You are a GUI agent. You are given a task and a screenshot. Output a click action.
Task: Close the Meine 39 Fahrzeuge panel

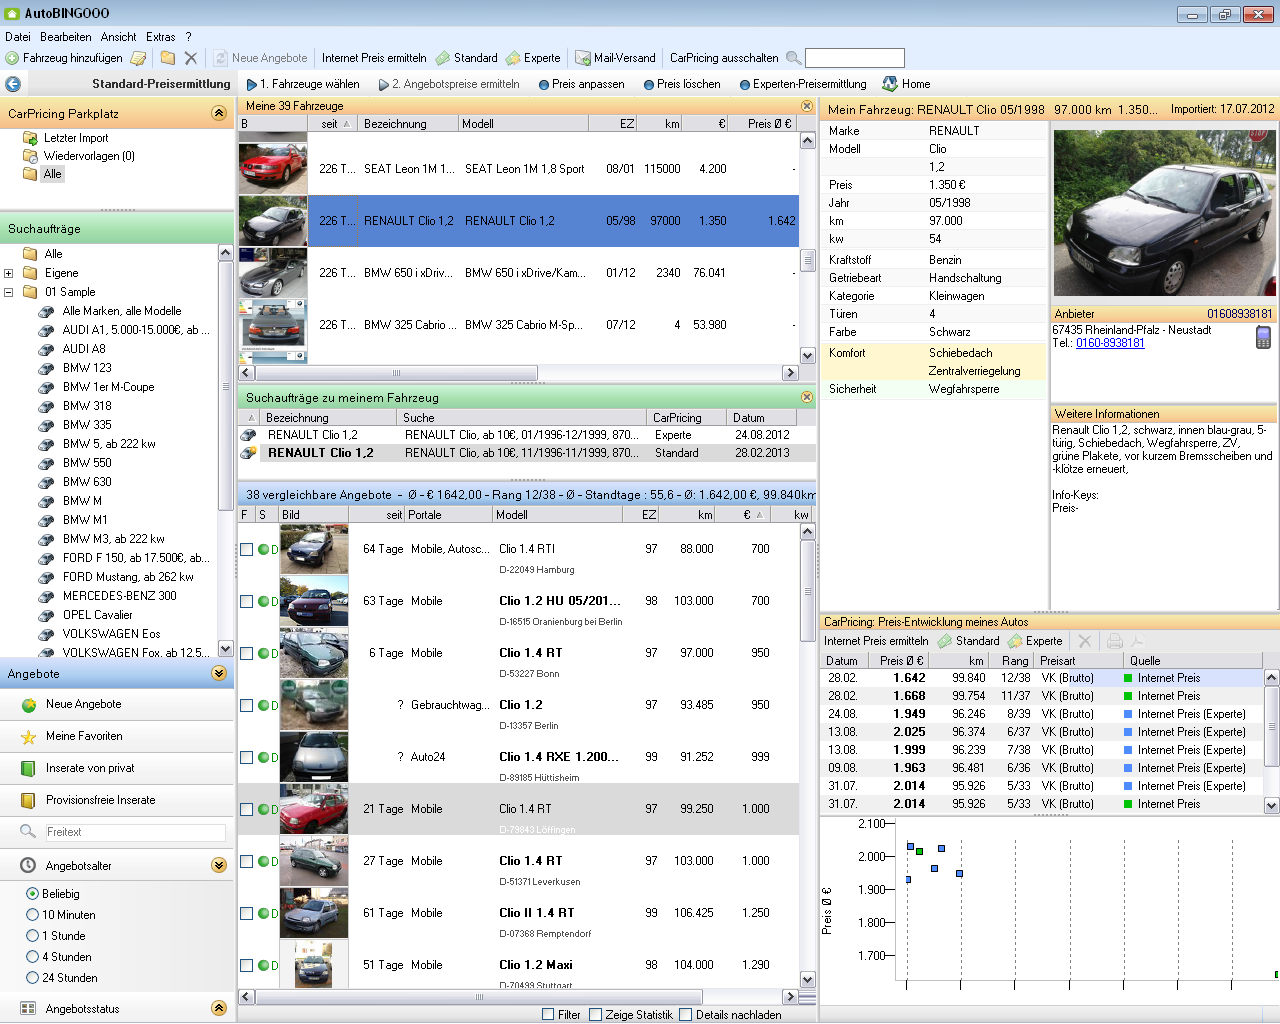point(806,106)
